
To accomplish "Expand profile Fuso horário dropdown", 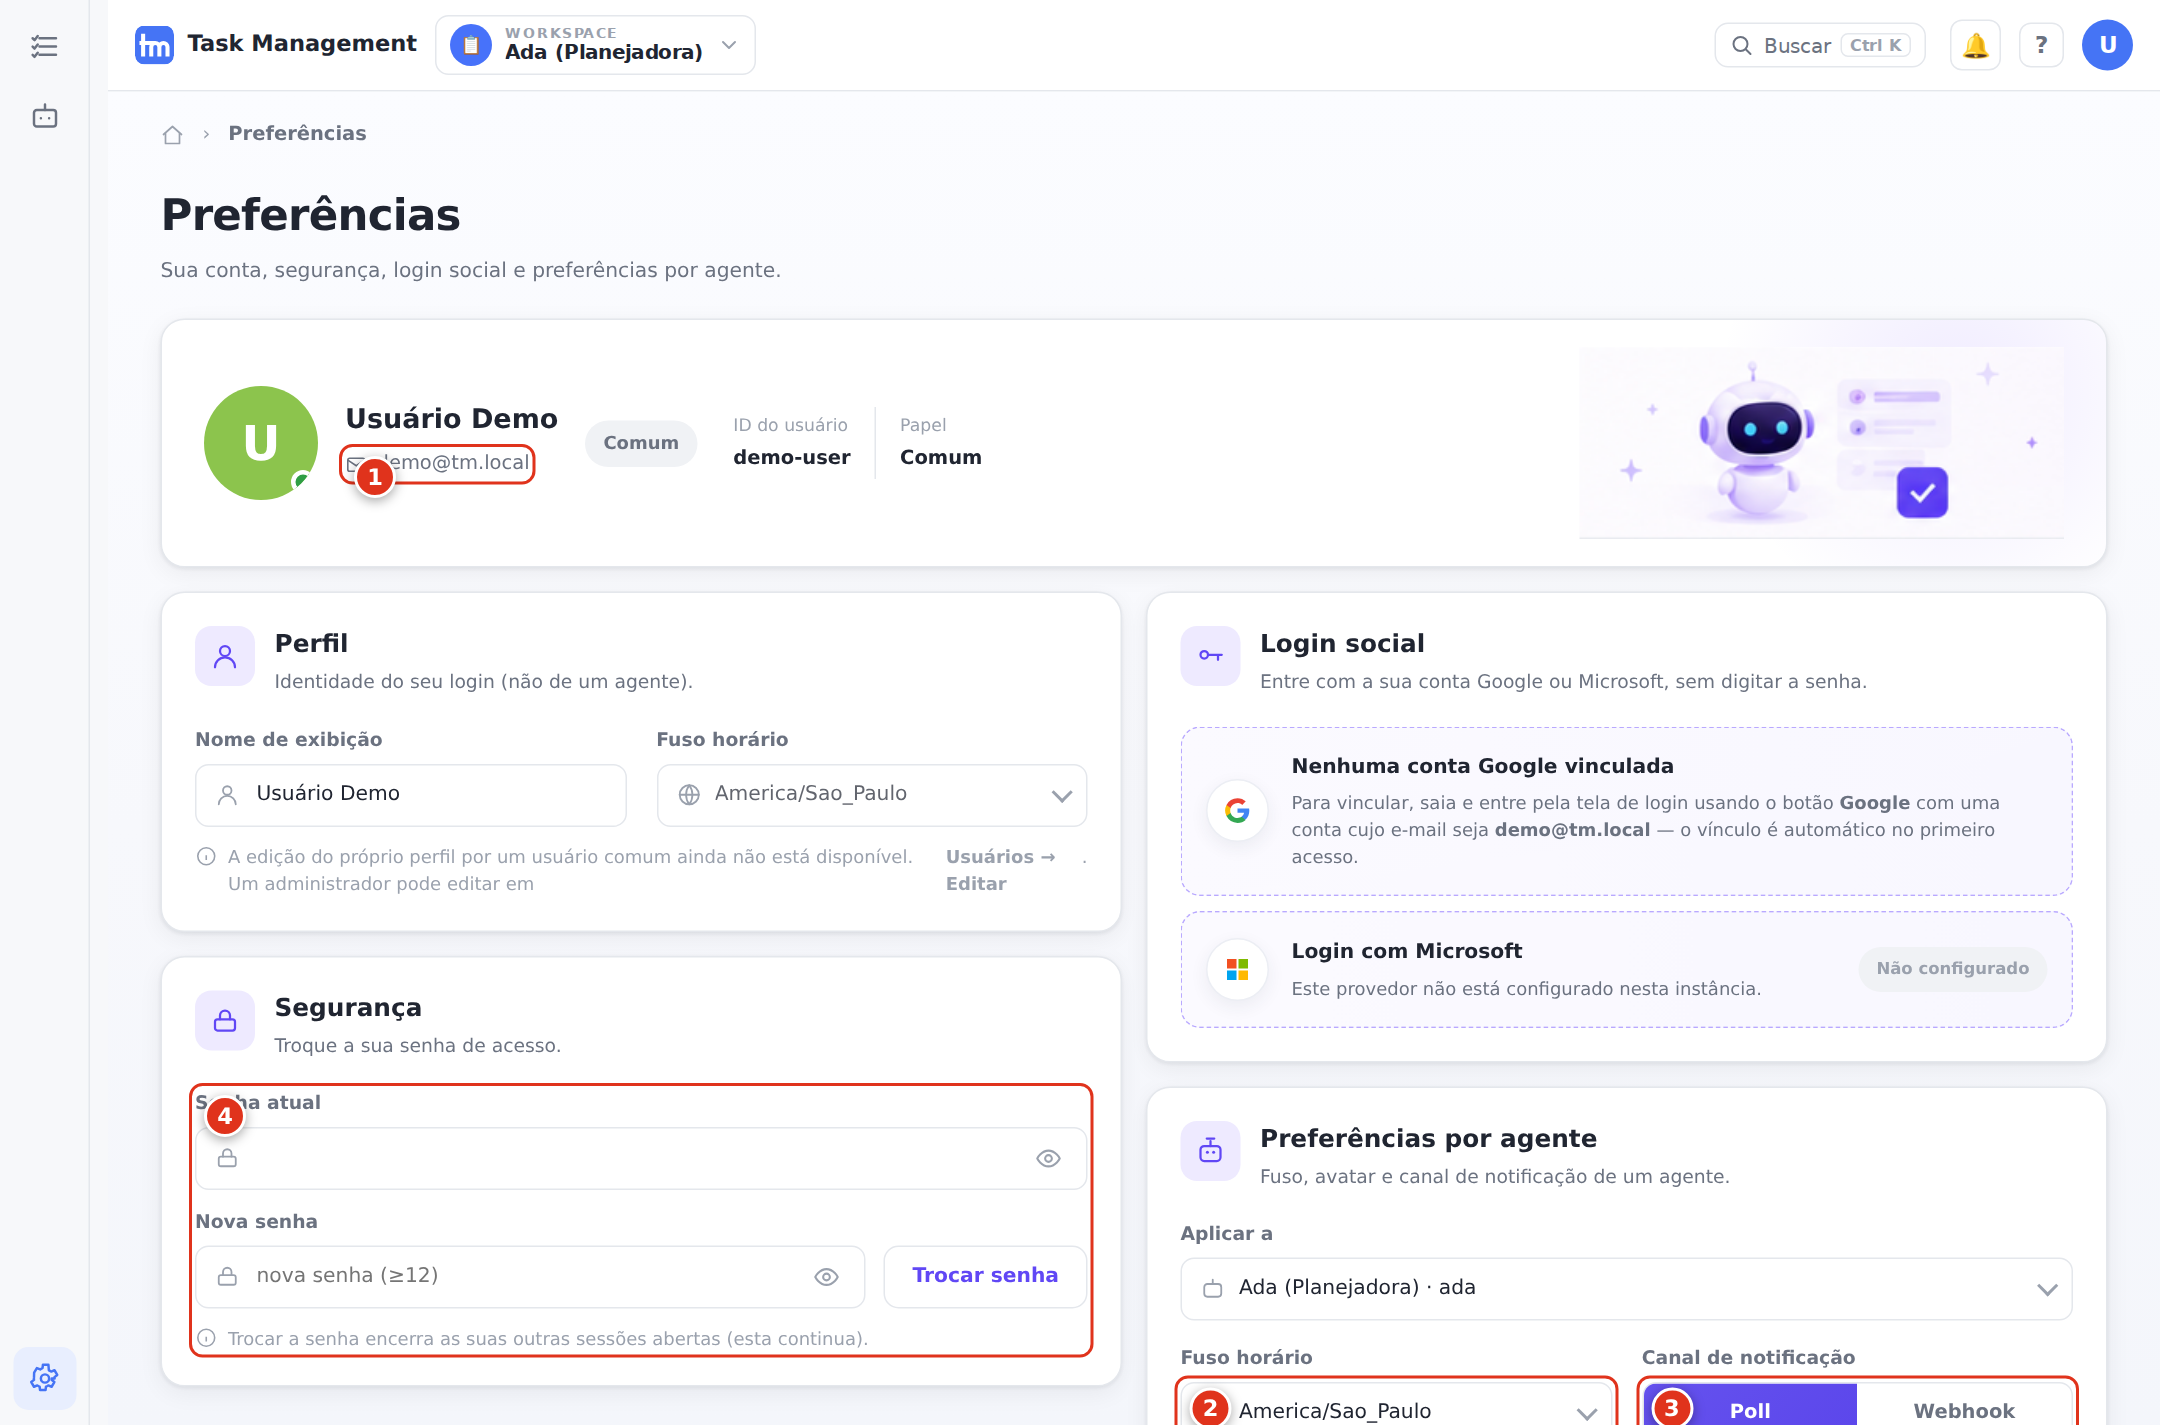I will tap(871, 795).
